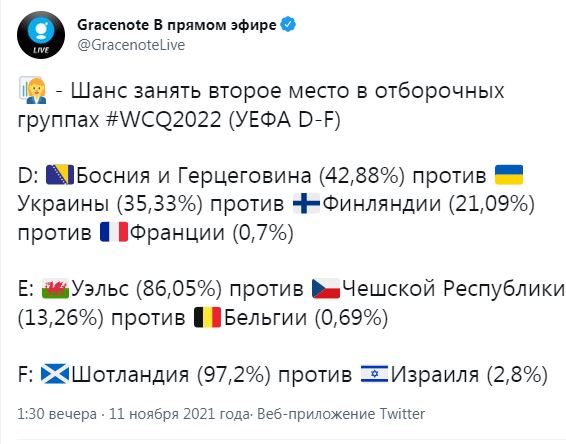The width and height of the screenshot is (566, 444).
Task: Click the Wales dragon flag emoji
Action: point(55,288)
